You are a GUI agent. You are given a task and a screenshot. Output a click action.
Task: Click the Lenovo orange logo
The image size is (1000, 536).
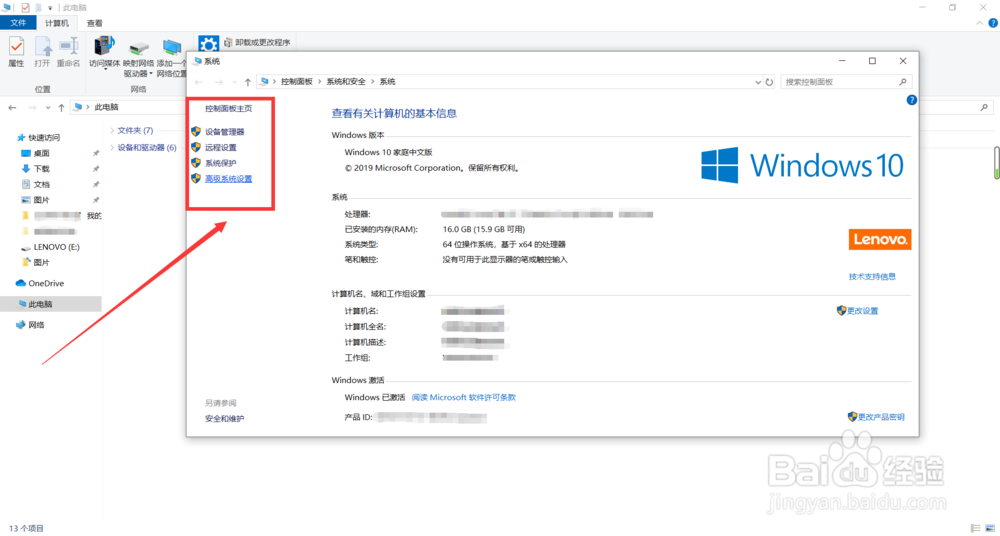(879, 239)
